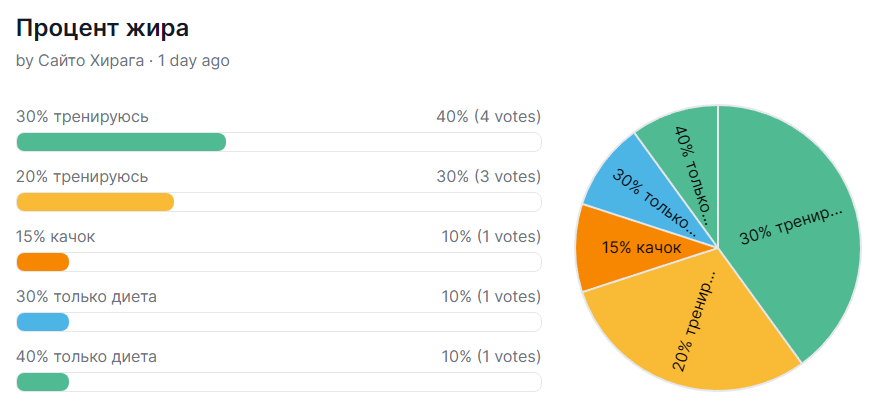Viewport: 870px width, 406px height.
Task: Click the green progress bar for 40% только диета
Action: pos(43,382)
